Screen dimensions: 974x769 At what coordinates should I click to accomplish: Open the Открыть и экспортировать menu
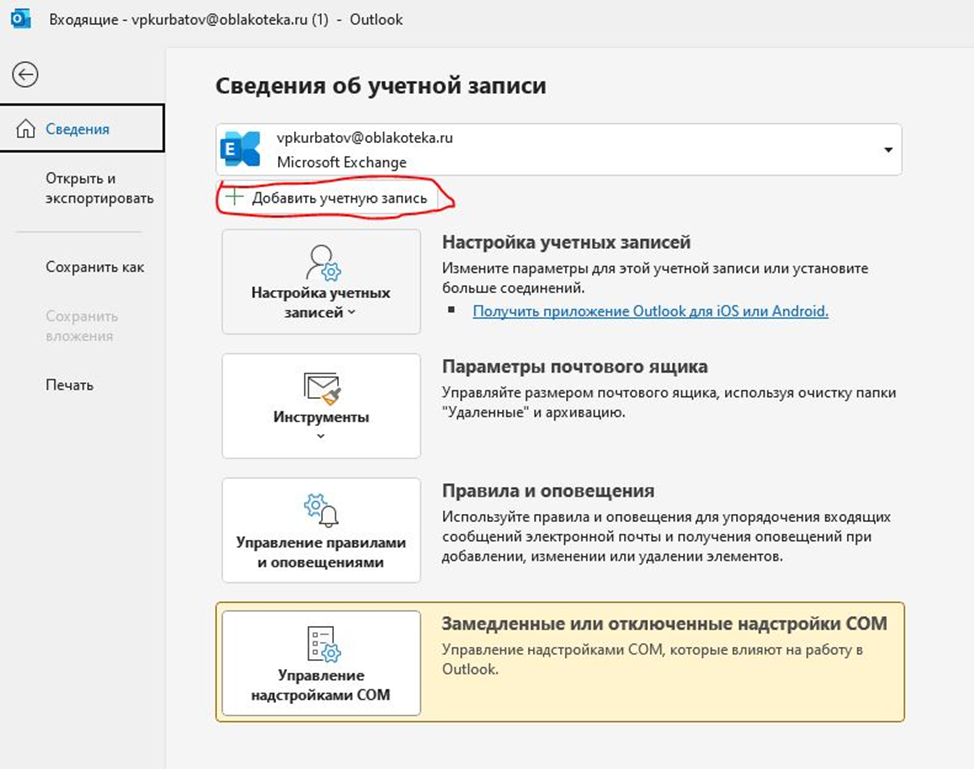pos(99,188)
